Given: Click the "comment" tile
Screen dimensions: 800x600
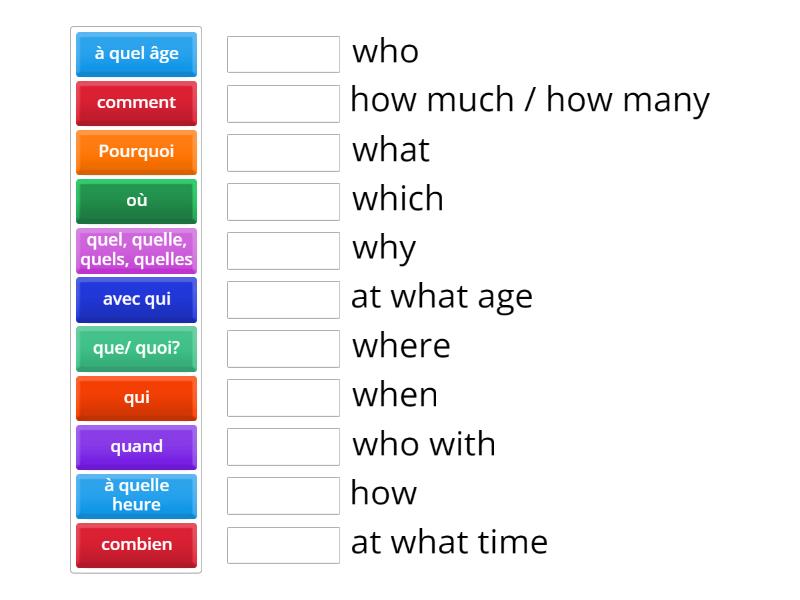Looking at the screenshot, I should coord(136,103).
